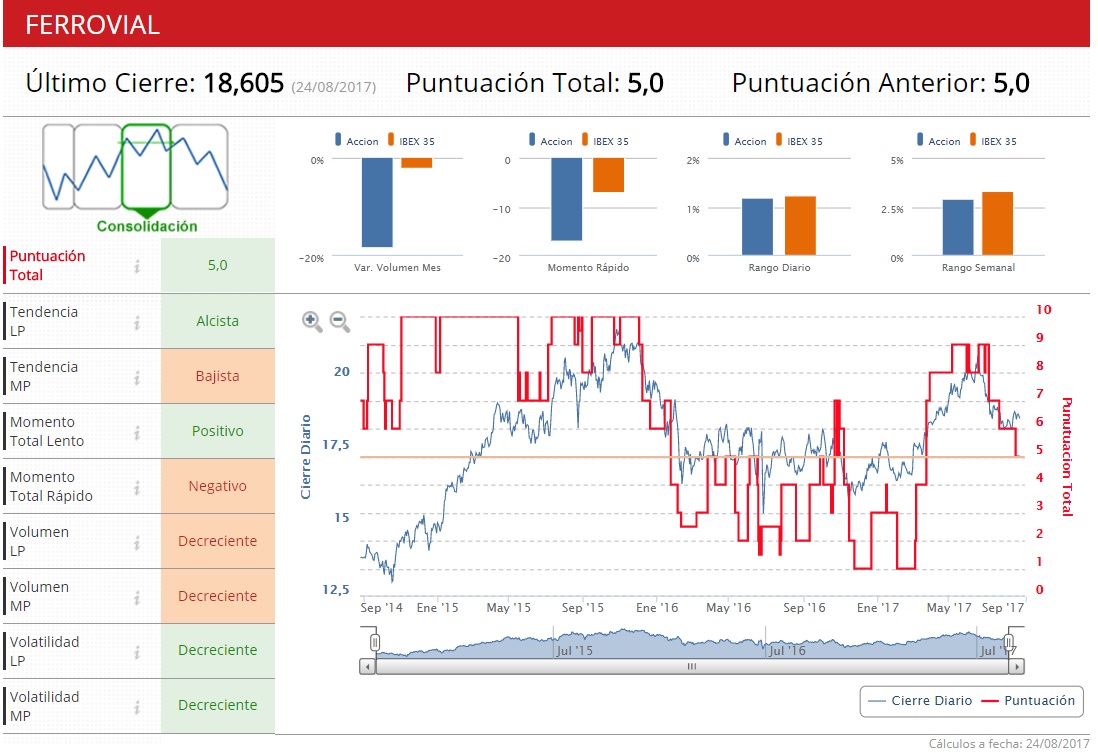The image size is (1098, 753).
Task: Click the Jul '15 label in navigator
Action: pos(574,651)
